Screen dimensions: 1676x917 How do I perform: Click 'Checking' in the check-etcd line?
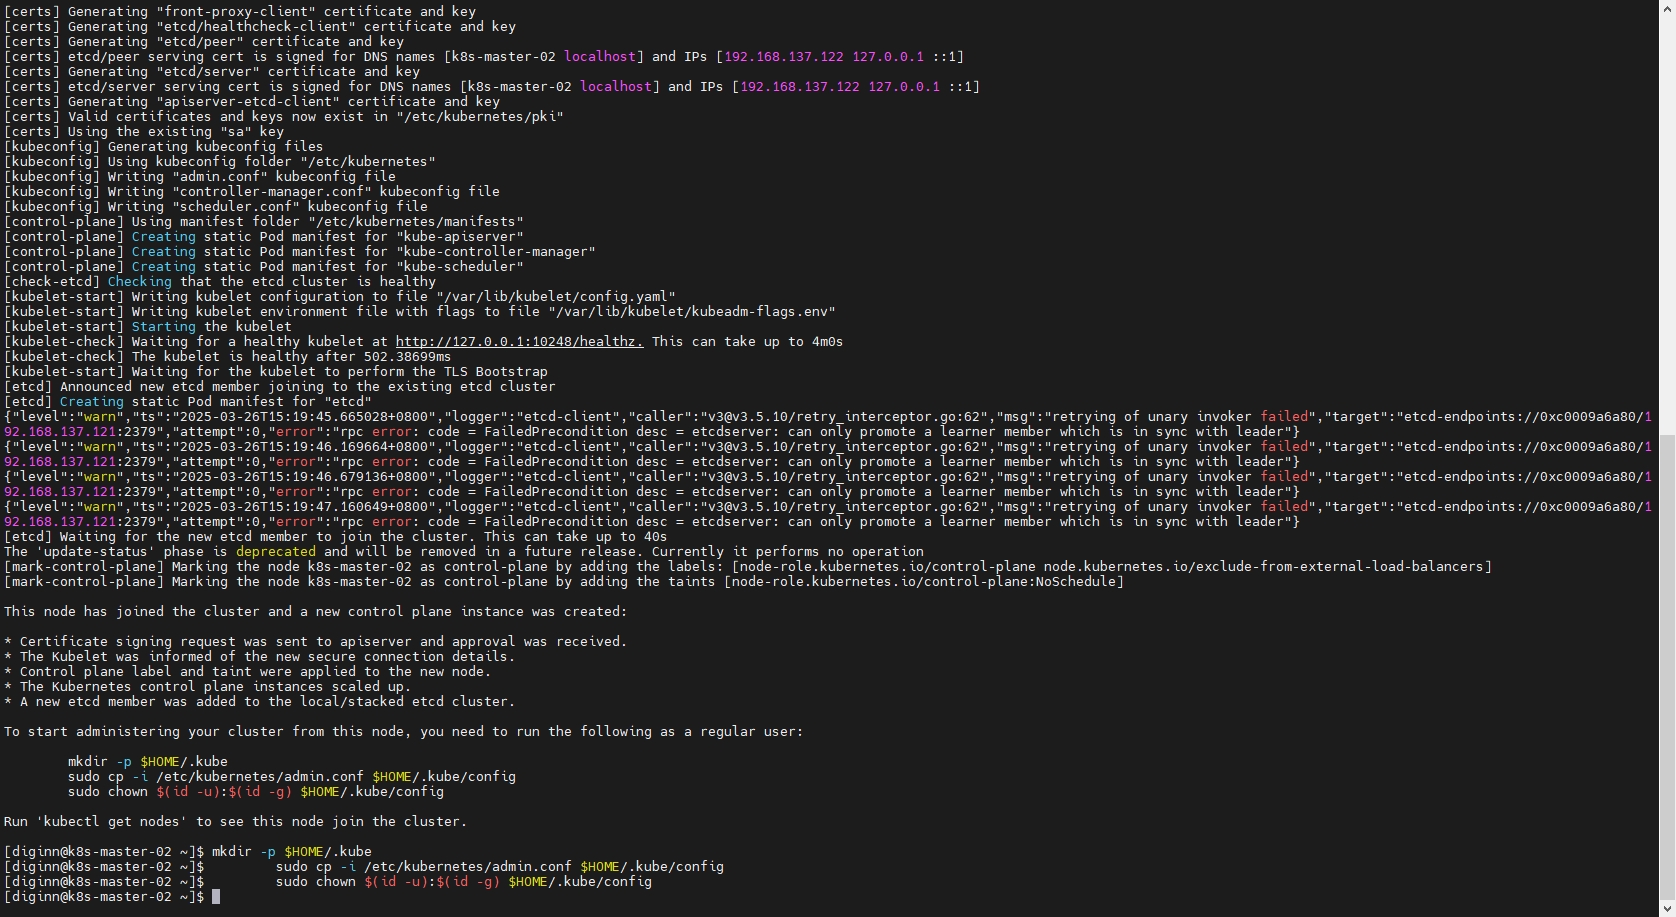[139, 282]
